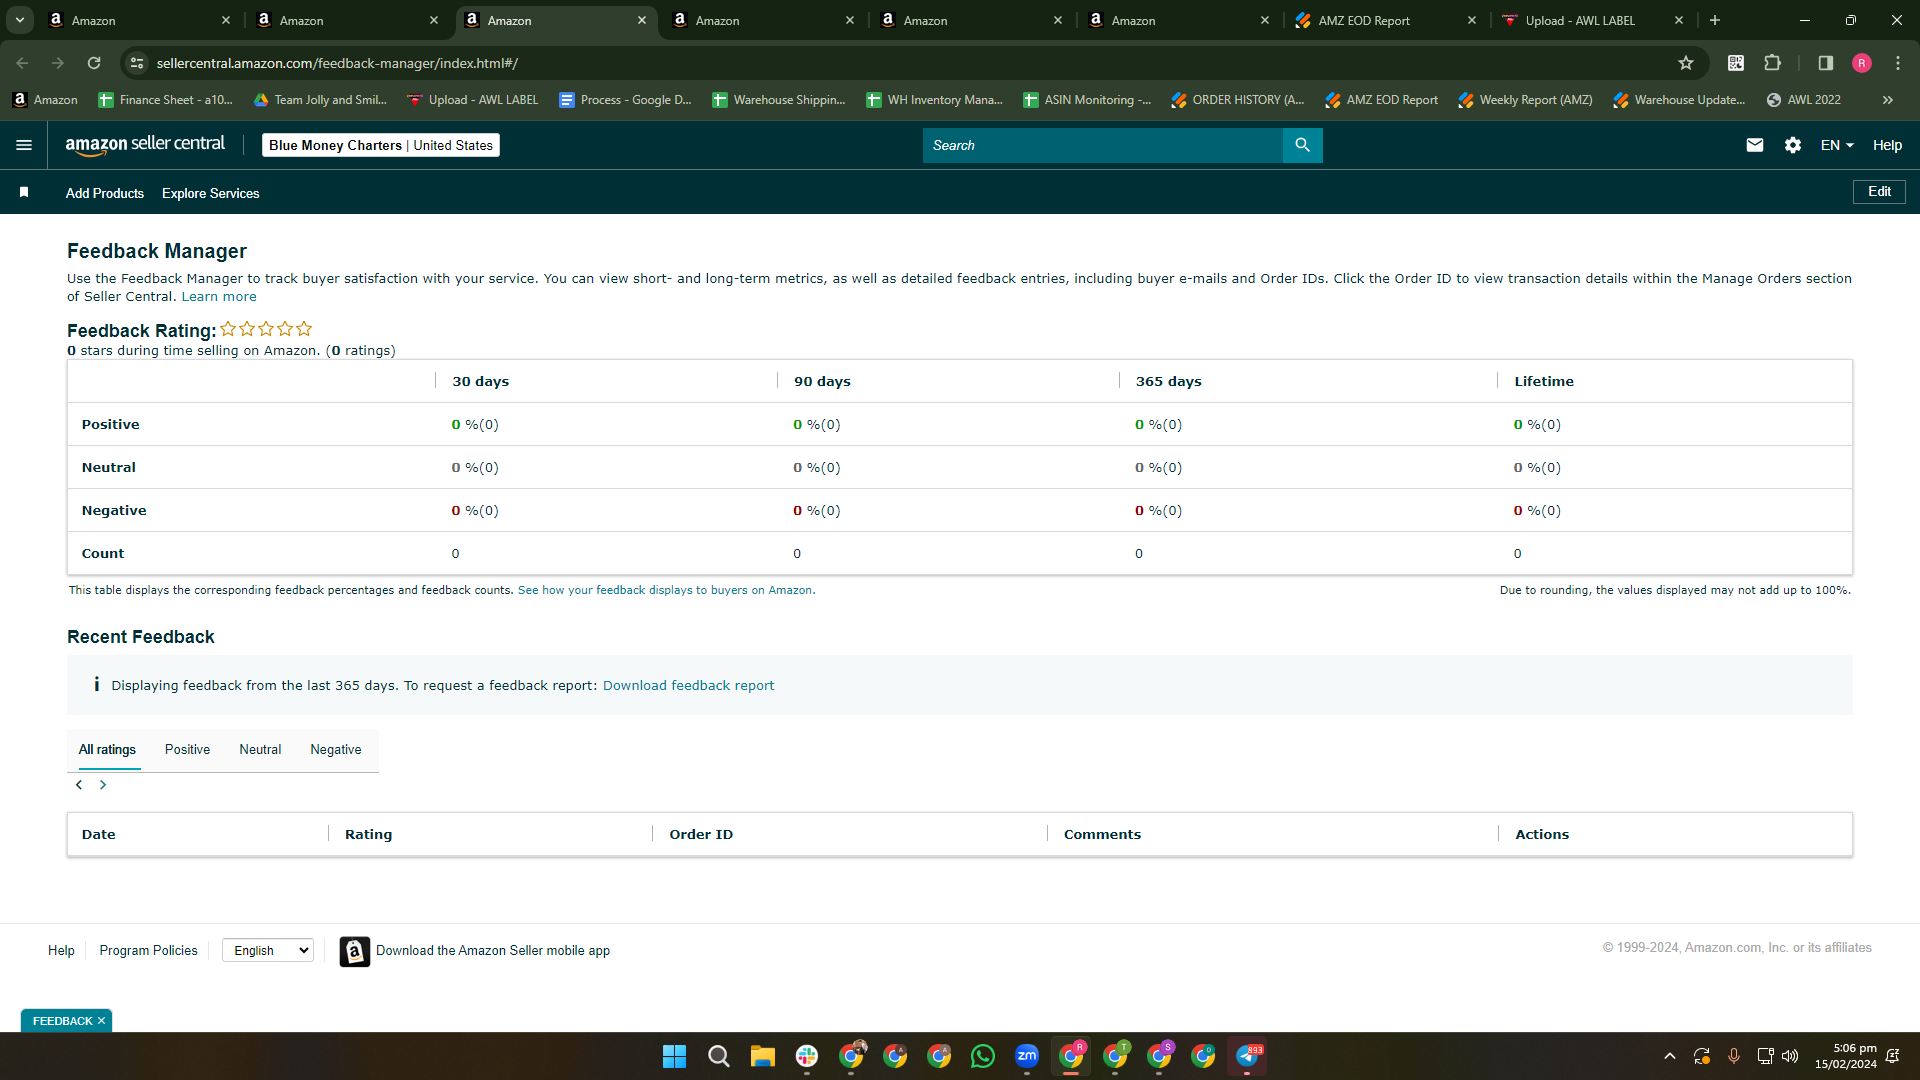This screenshot has width=1920, height=1080.
Task: Click Download feedback report link
Action: pyautogui.click(x=689, y=686)
